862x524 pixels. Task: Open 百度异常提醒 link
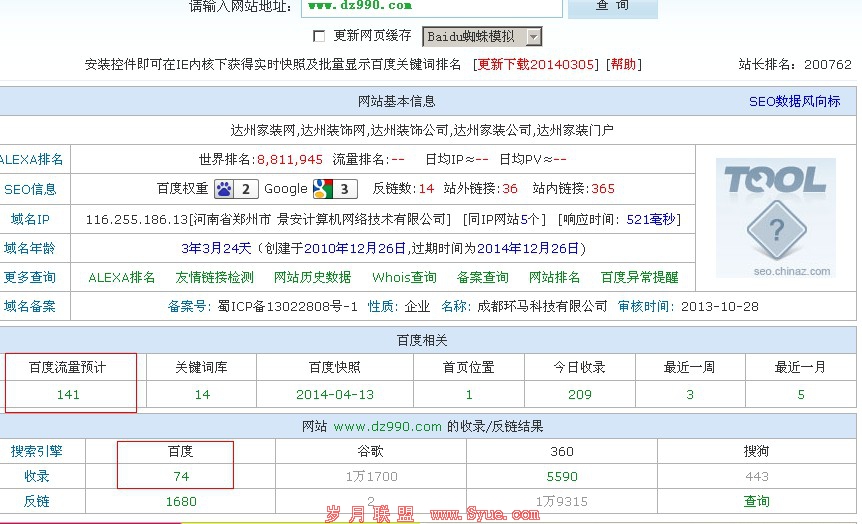pyautogui.click(x=639, y=278)
